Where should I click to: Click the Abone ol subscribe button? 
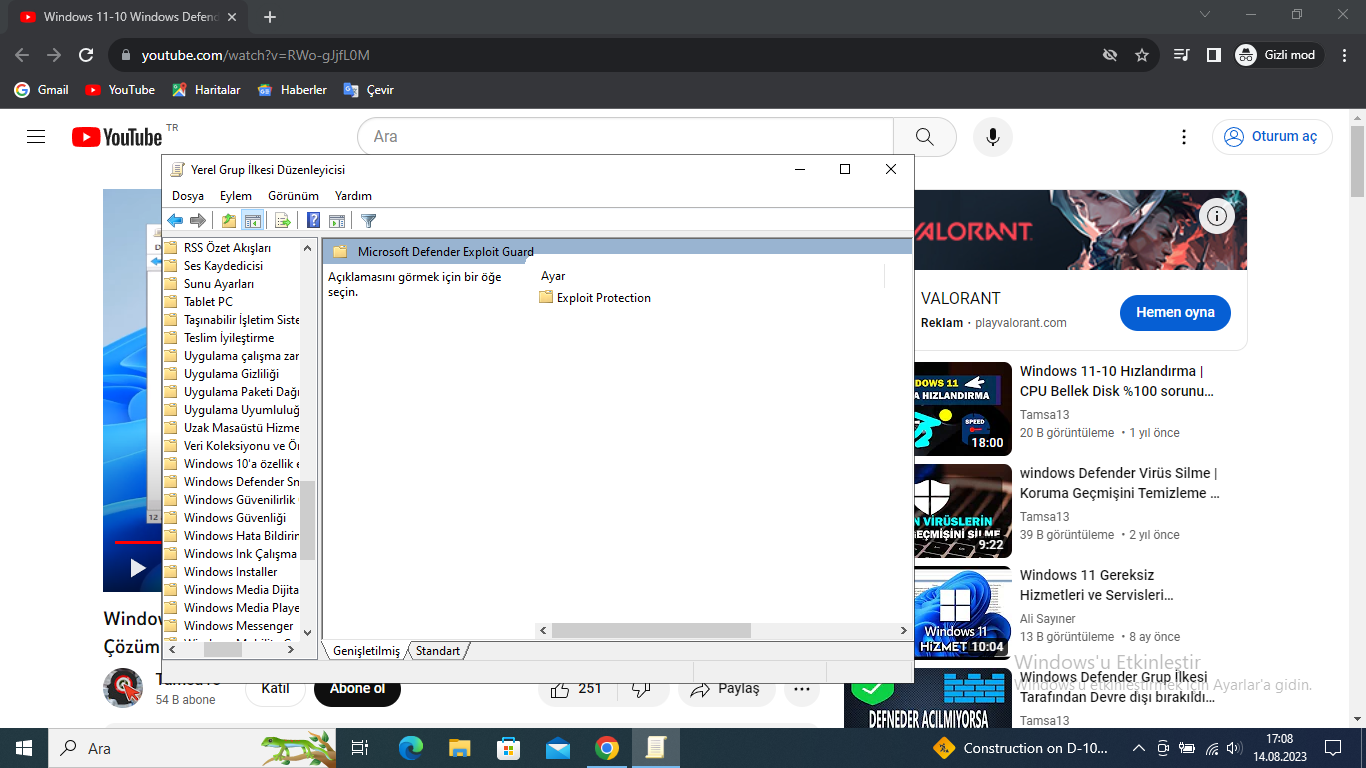(357, 689)
